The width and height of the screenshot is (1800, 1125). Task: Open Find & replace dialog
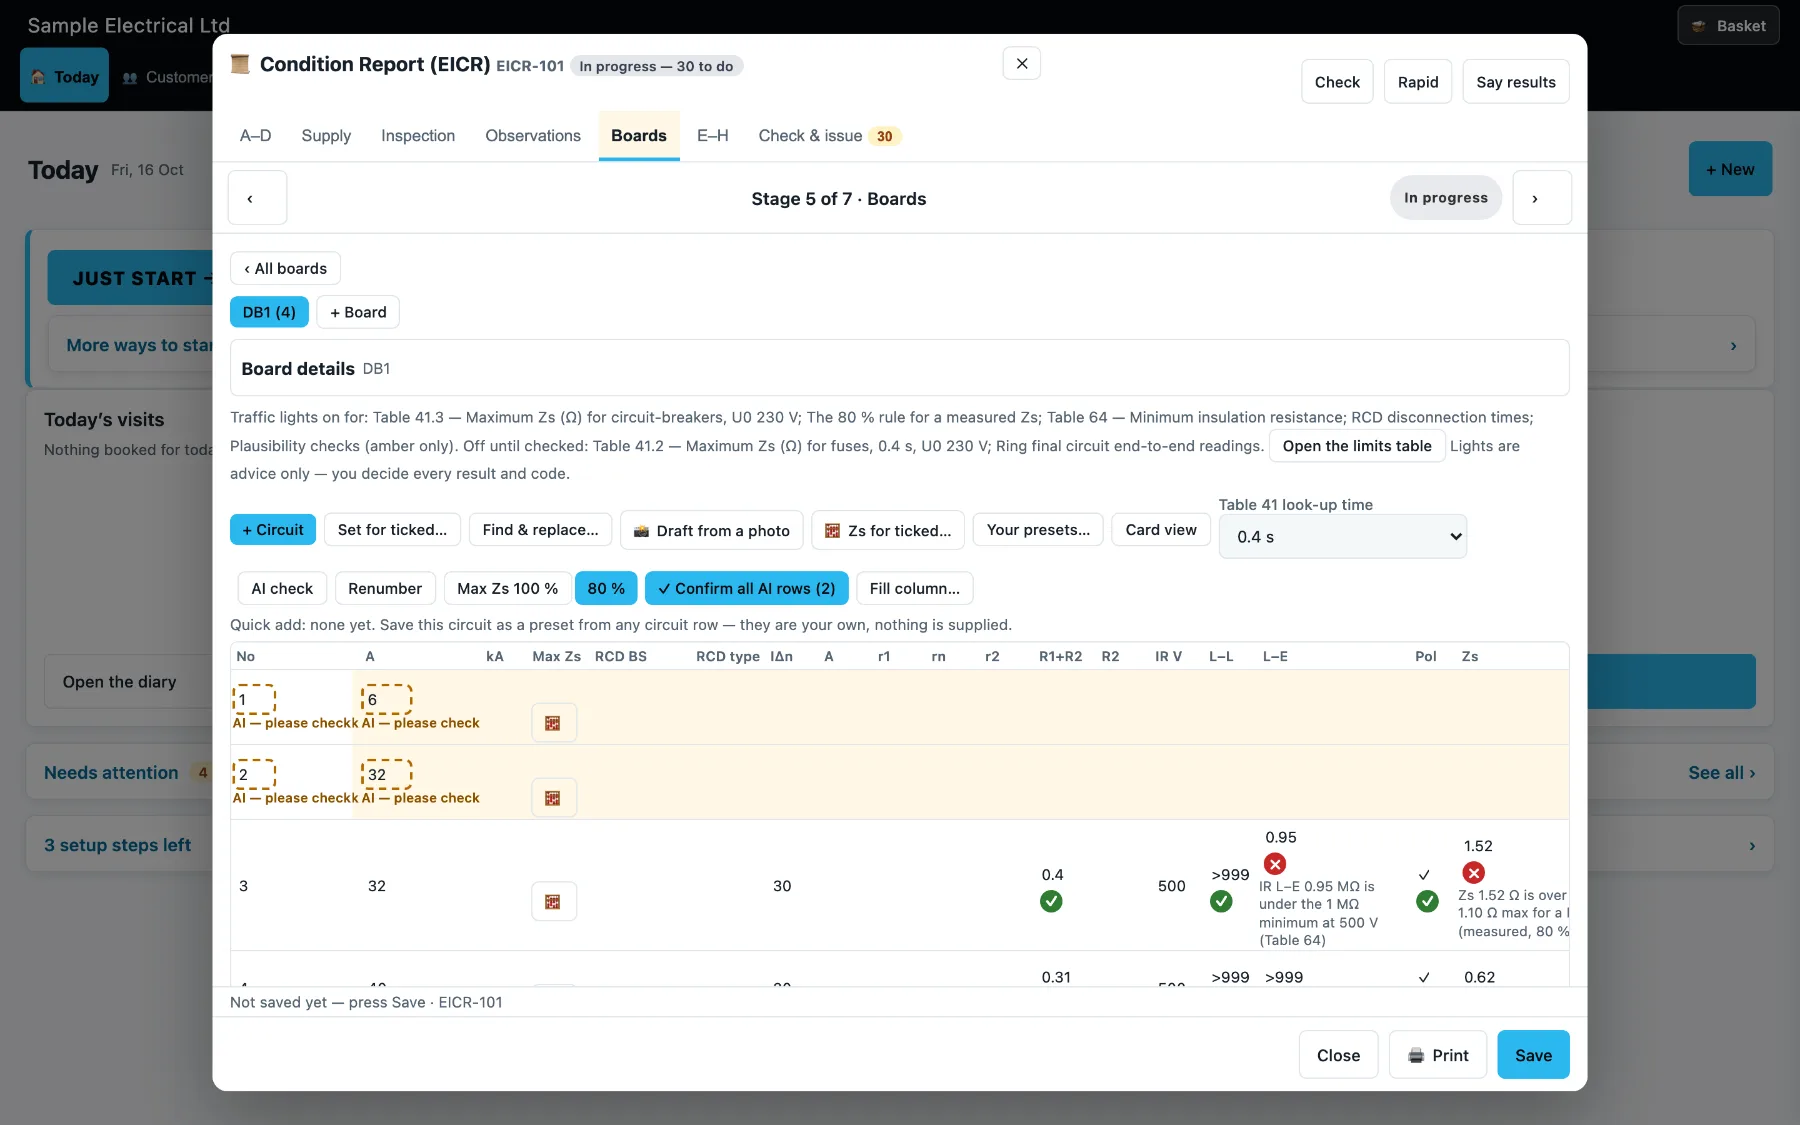(541, 530)
